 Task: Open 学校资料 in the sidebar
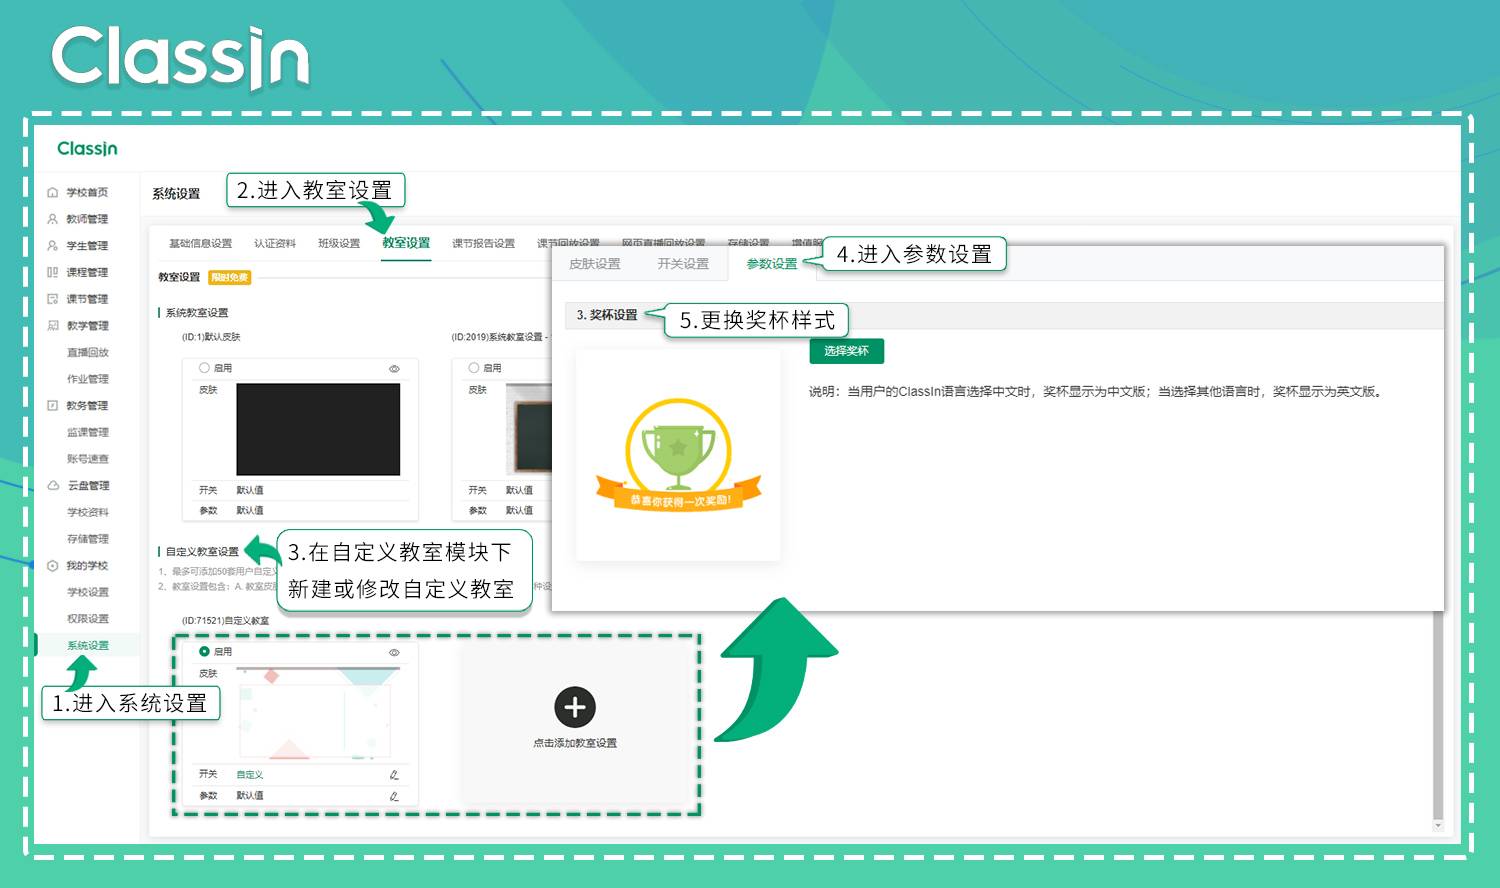[x=88, y=512]
